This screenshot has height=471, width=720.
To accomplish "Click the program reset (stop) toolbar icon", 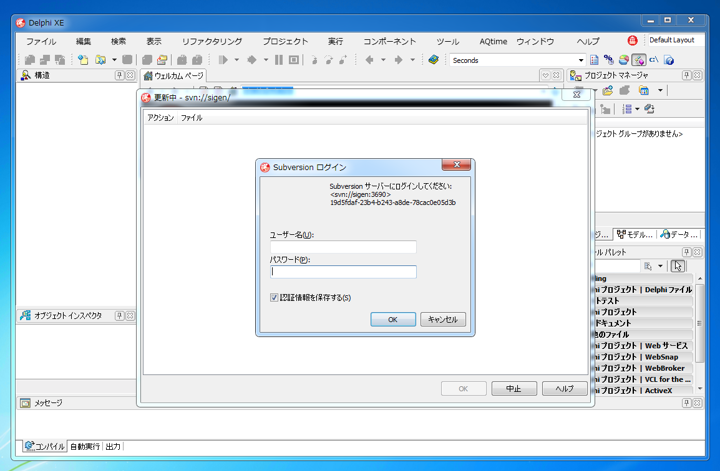I will tap(294, 60).
